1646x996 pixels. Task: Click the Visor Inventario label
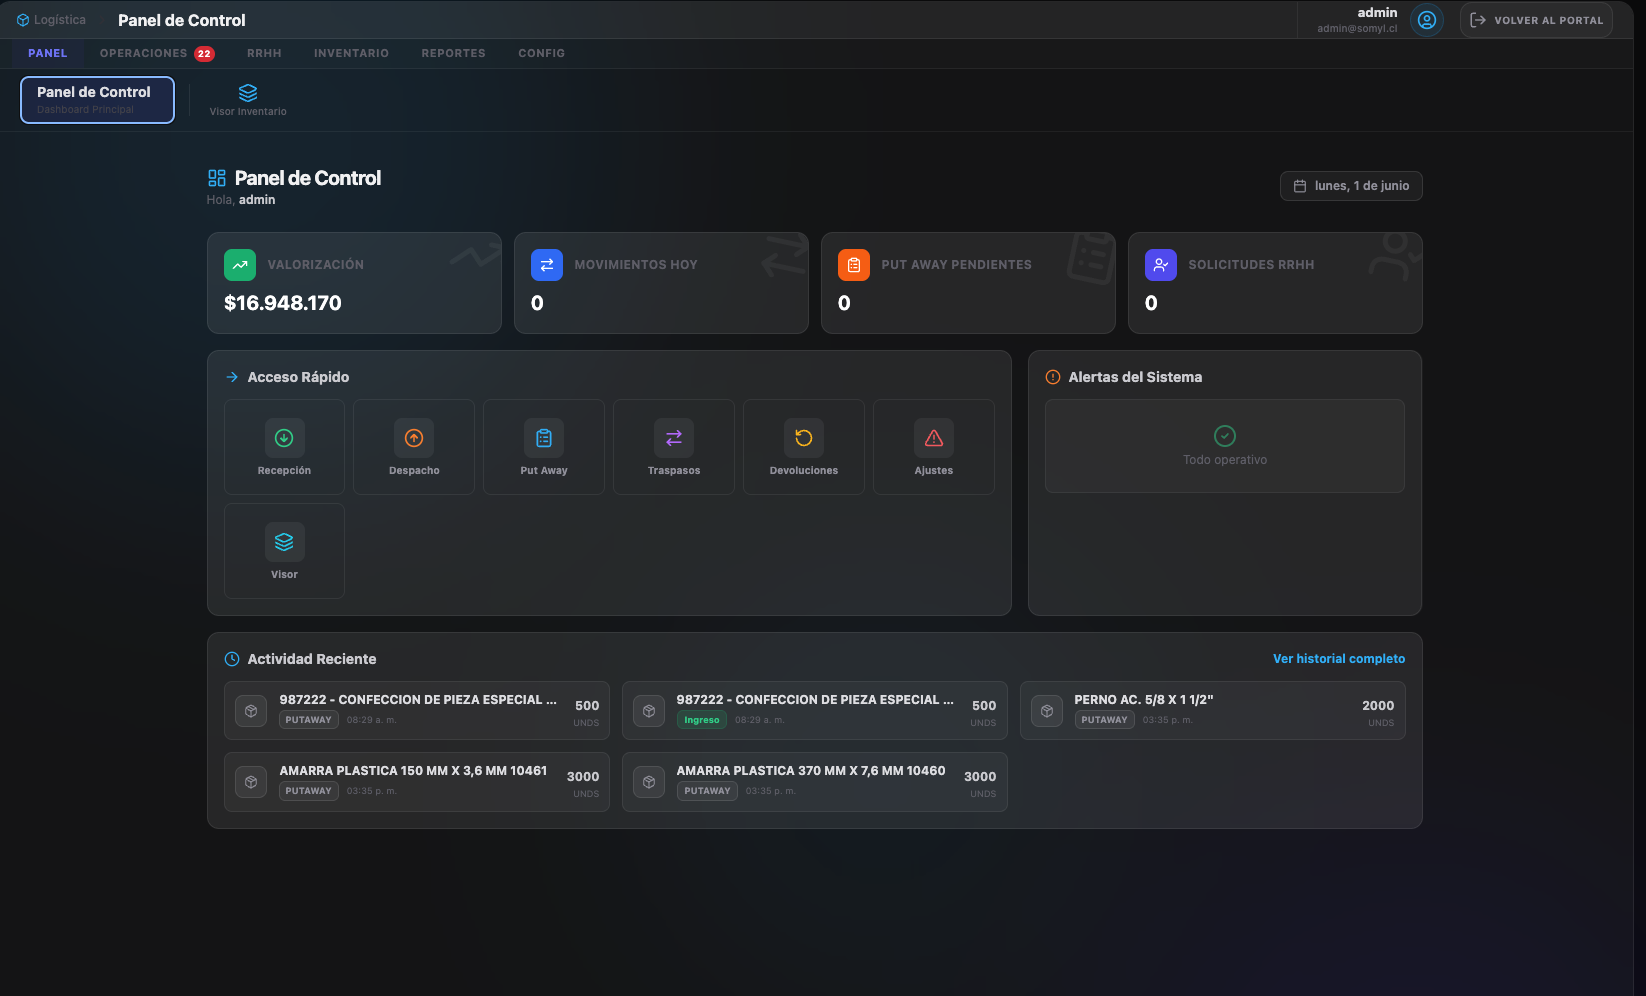pyautogui.click(x=248, y=112)
